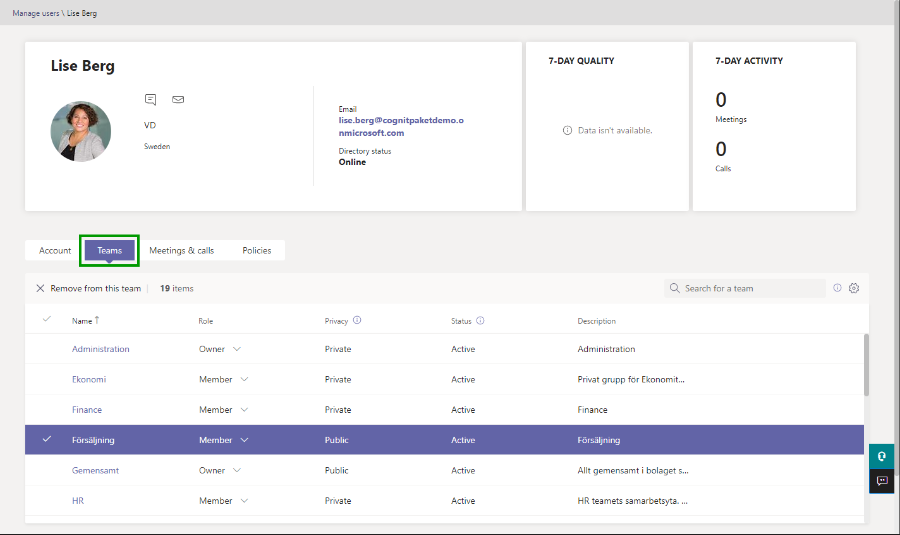The height and width of the screenshot is (535, 900).
Task: Click the Search for a team field
Action: [x=750, y=288]
